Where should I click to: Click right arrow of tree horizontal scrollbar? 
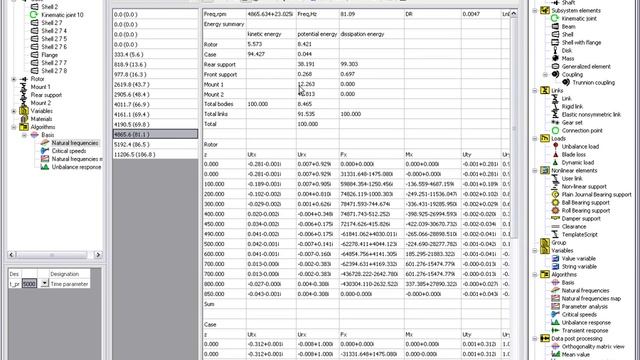click(x=98, y=255)
